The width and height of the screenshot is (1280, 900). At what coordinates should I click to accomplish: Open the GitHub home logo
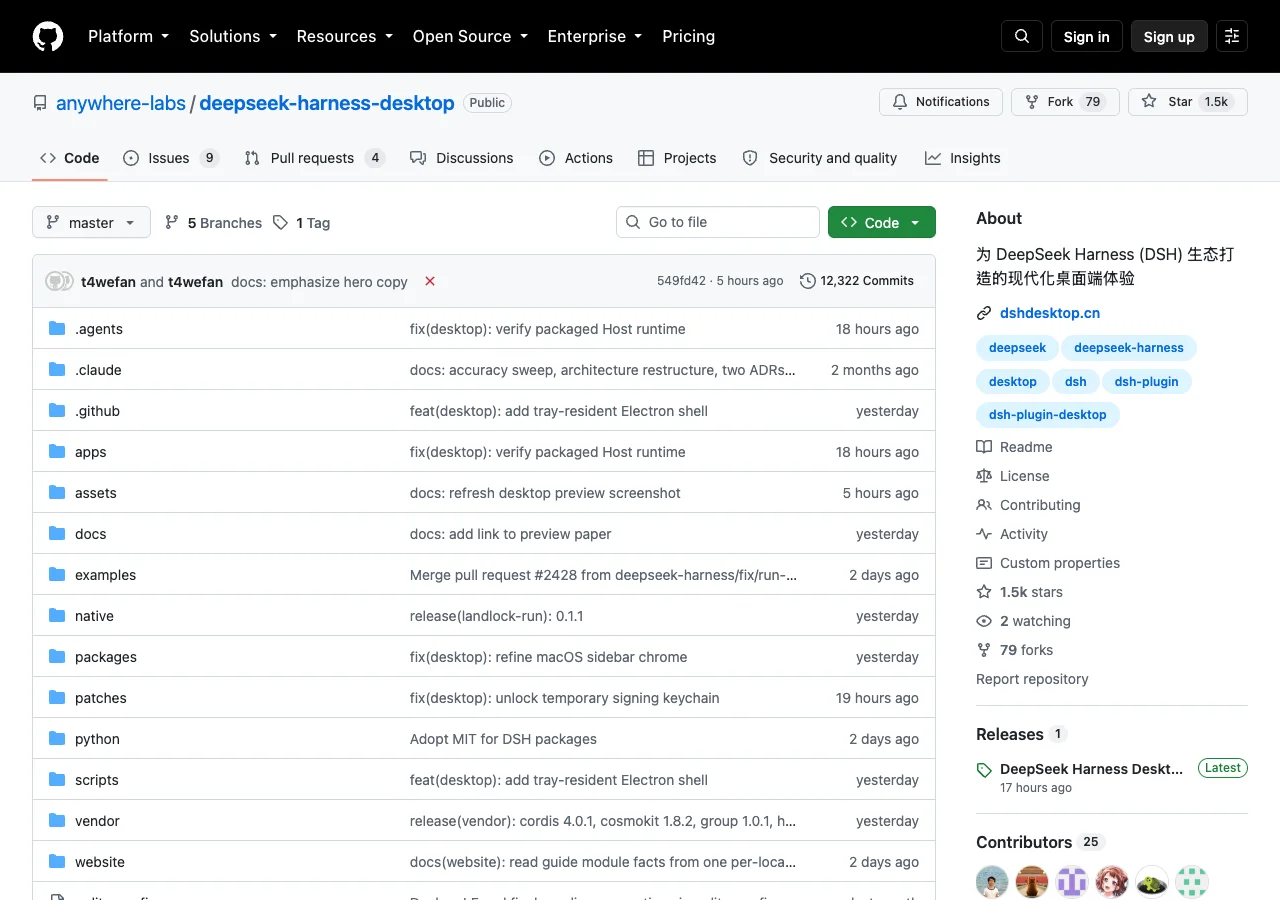click(48, 36)
